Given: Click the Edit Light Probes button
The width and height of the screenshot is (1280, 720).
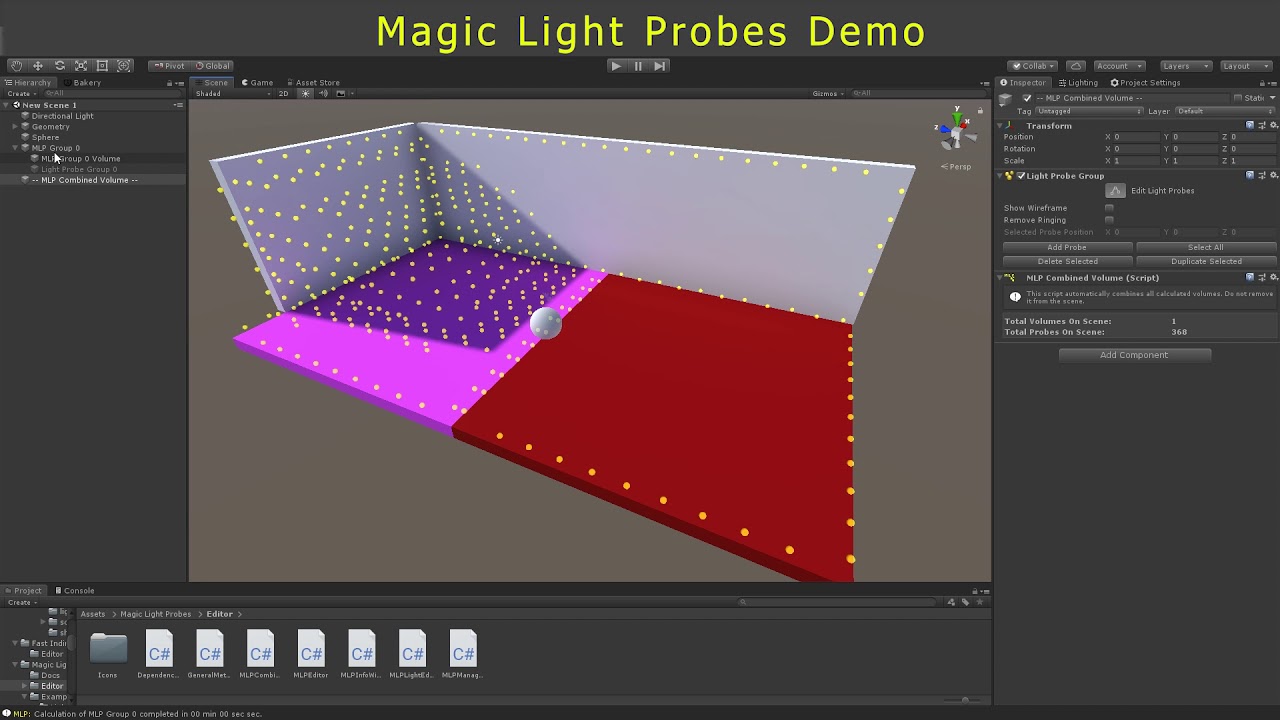Looking at the screenshot, I should (x=1116, y=191).
